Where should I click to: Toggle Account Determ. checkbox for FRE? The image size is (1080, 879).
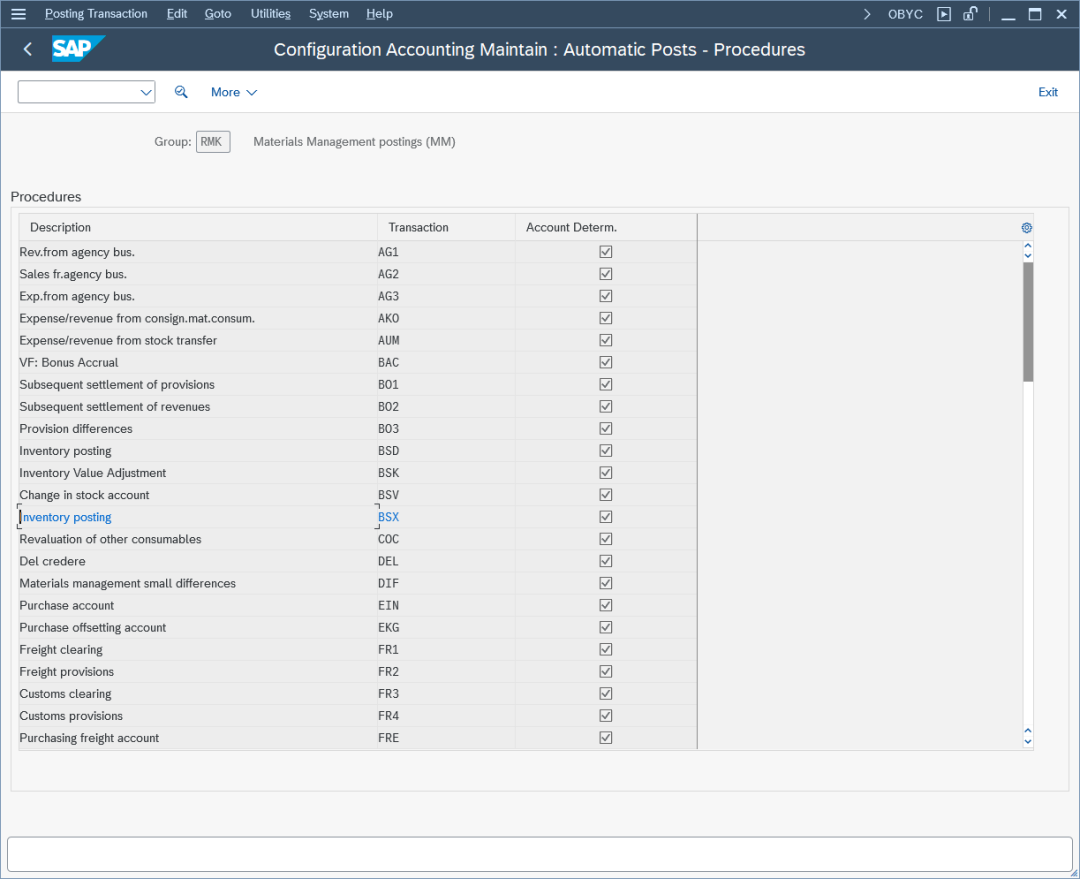[605, 738]
